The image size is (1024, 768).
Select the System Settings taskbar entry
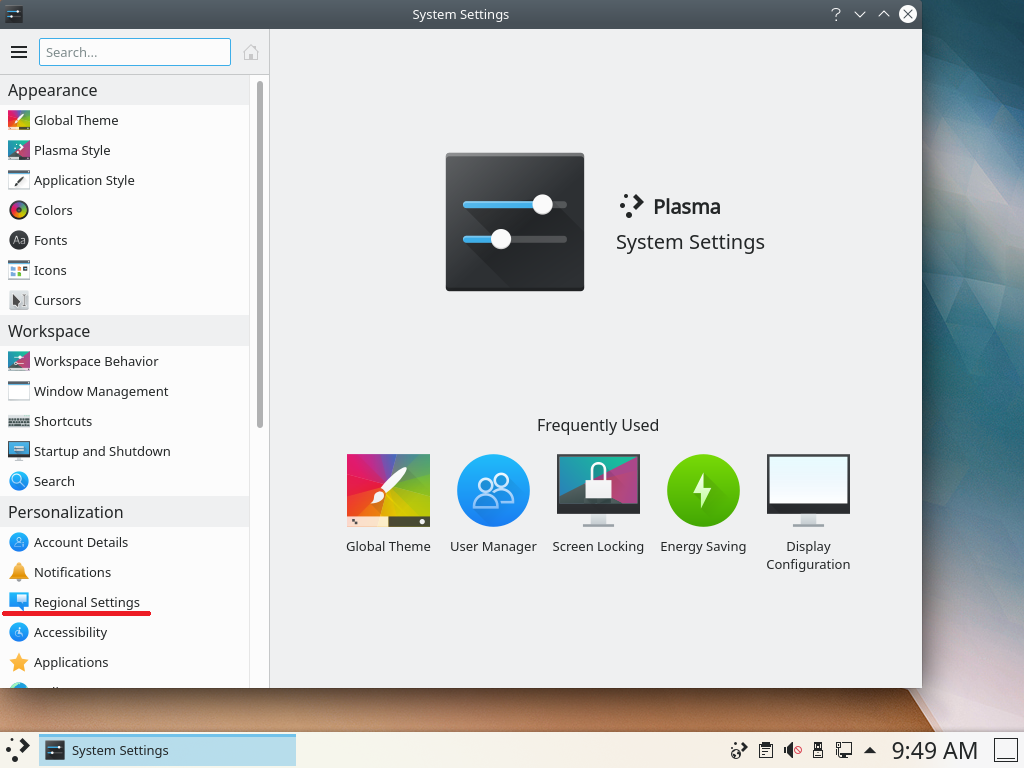point(167,750)
